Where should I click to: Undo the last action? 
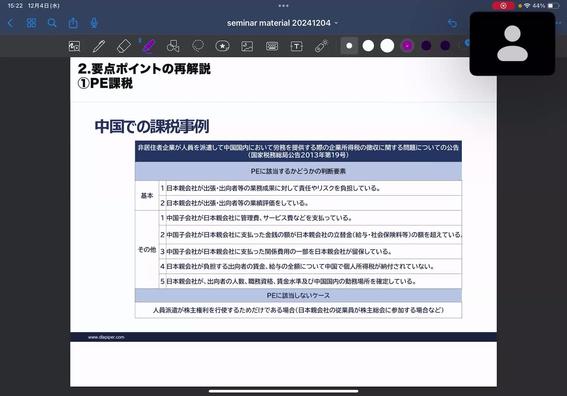click(x=452, y=23)
